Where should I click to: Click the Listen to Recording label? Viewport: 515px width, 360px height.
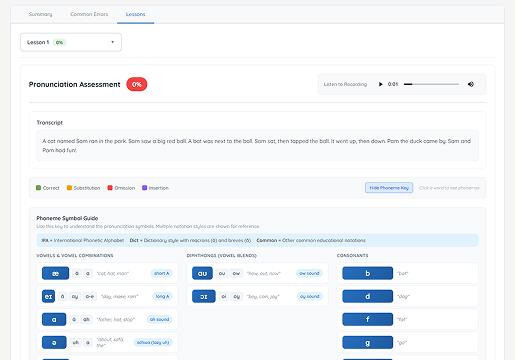click(x=345, y=84)
